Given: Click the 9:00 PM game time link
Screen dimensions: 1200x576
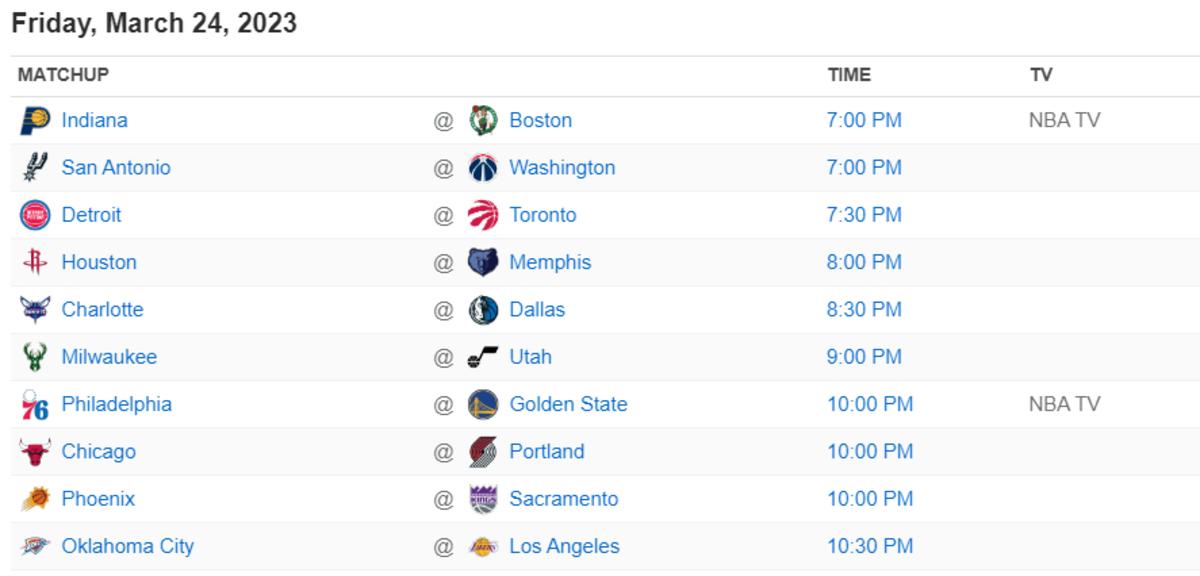Looking at the screenshot, I should click(x=864, y=357).
